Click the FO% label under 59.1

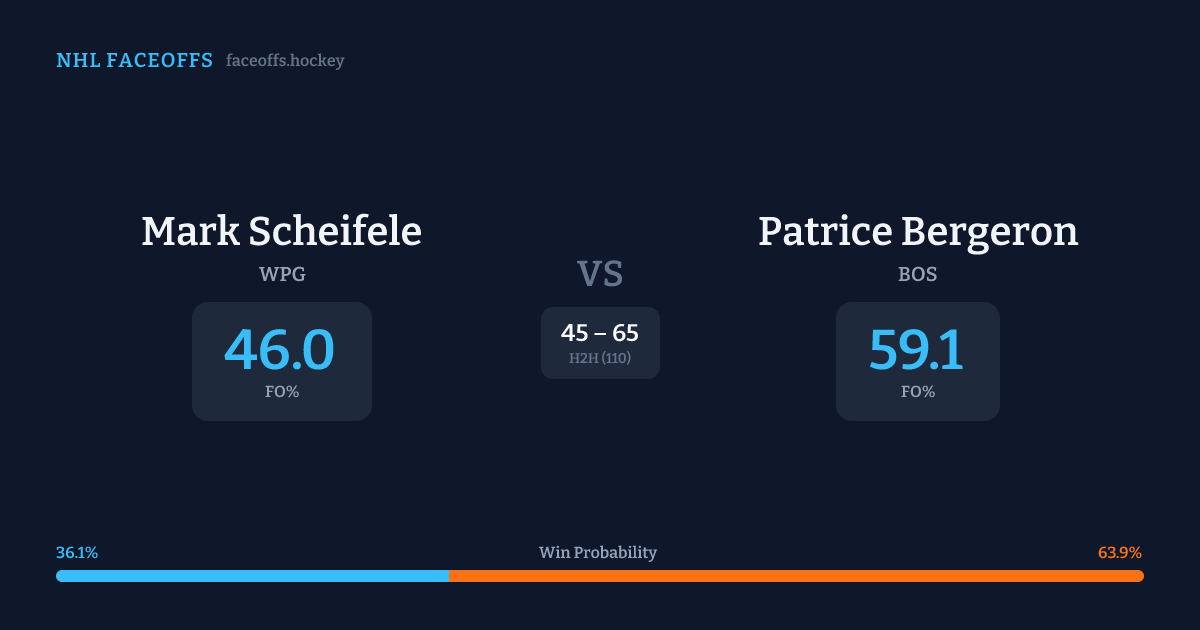pos(917,392)
